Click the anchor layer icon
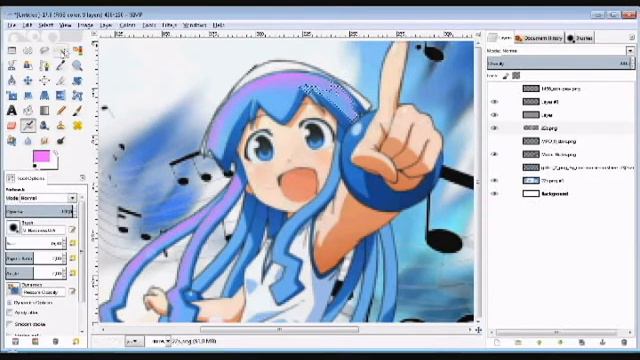The height and width of the screenshot is (360, 640). pyautogui.click(x=602, y=342)
